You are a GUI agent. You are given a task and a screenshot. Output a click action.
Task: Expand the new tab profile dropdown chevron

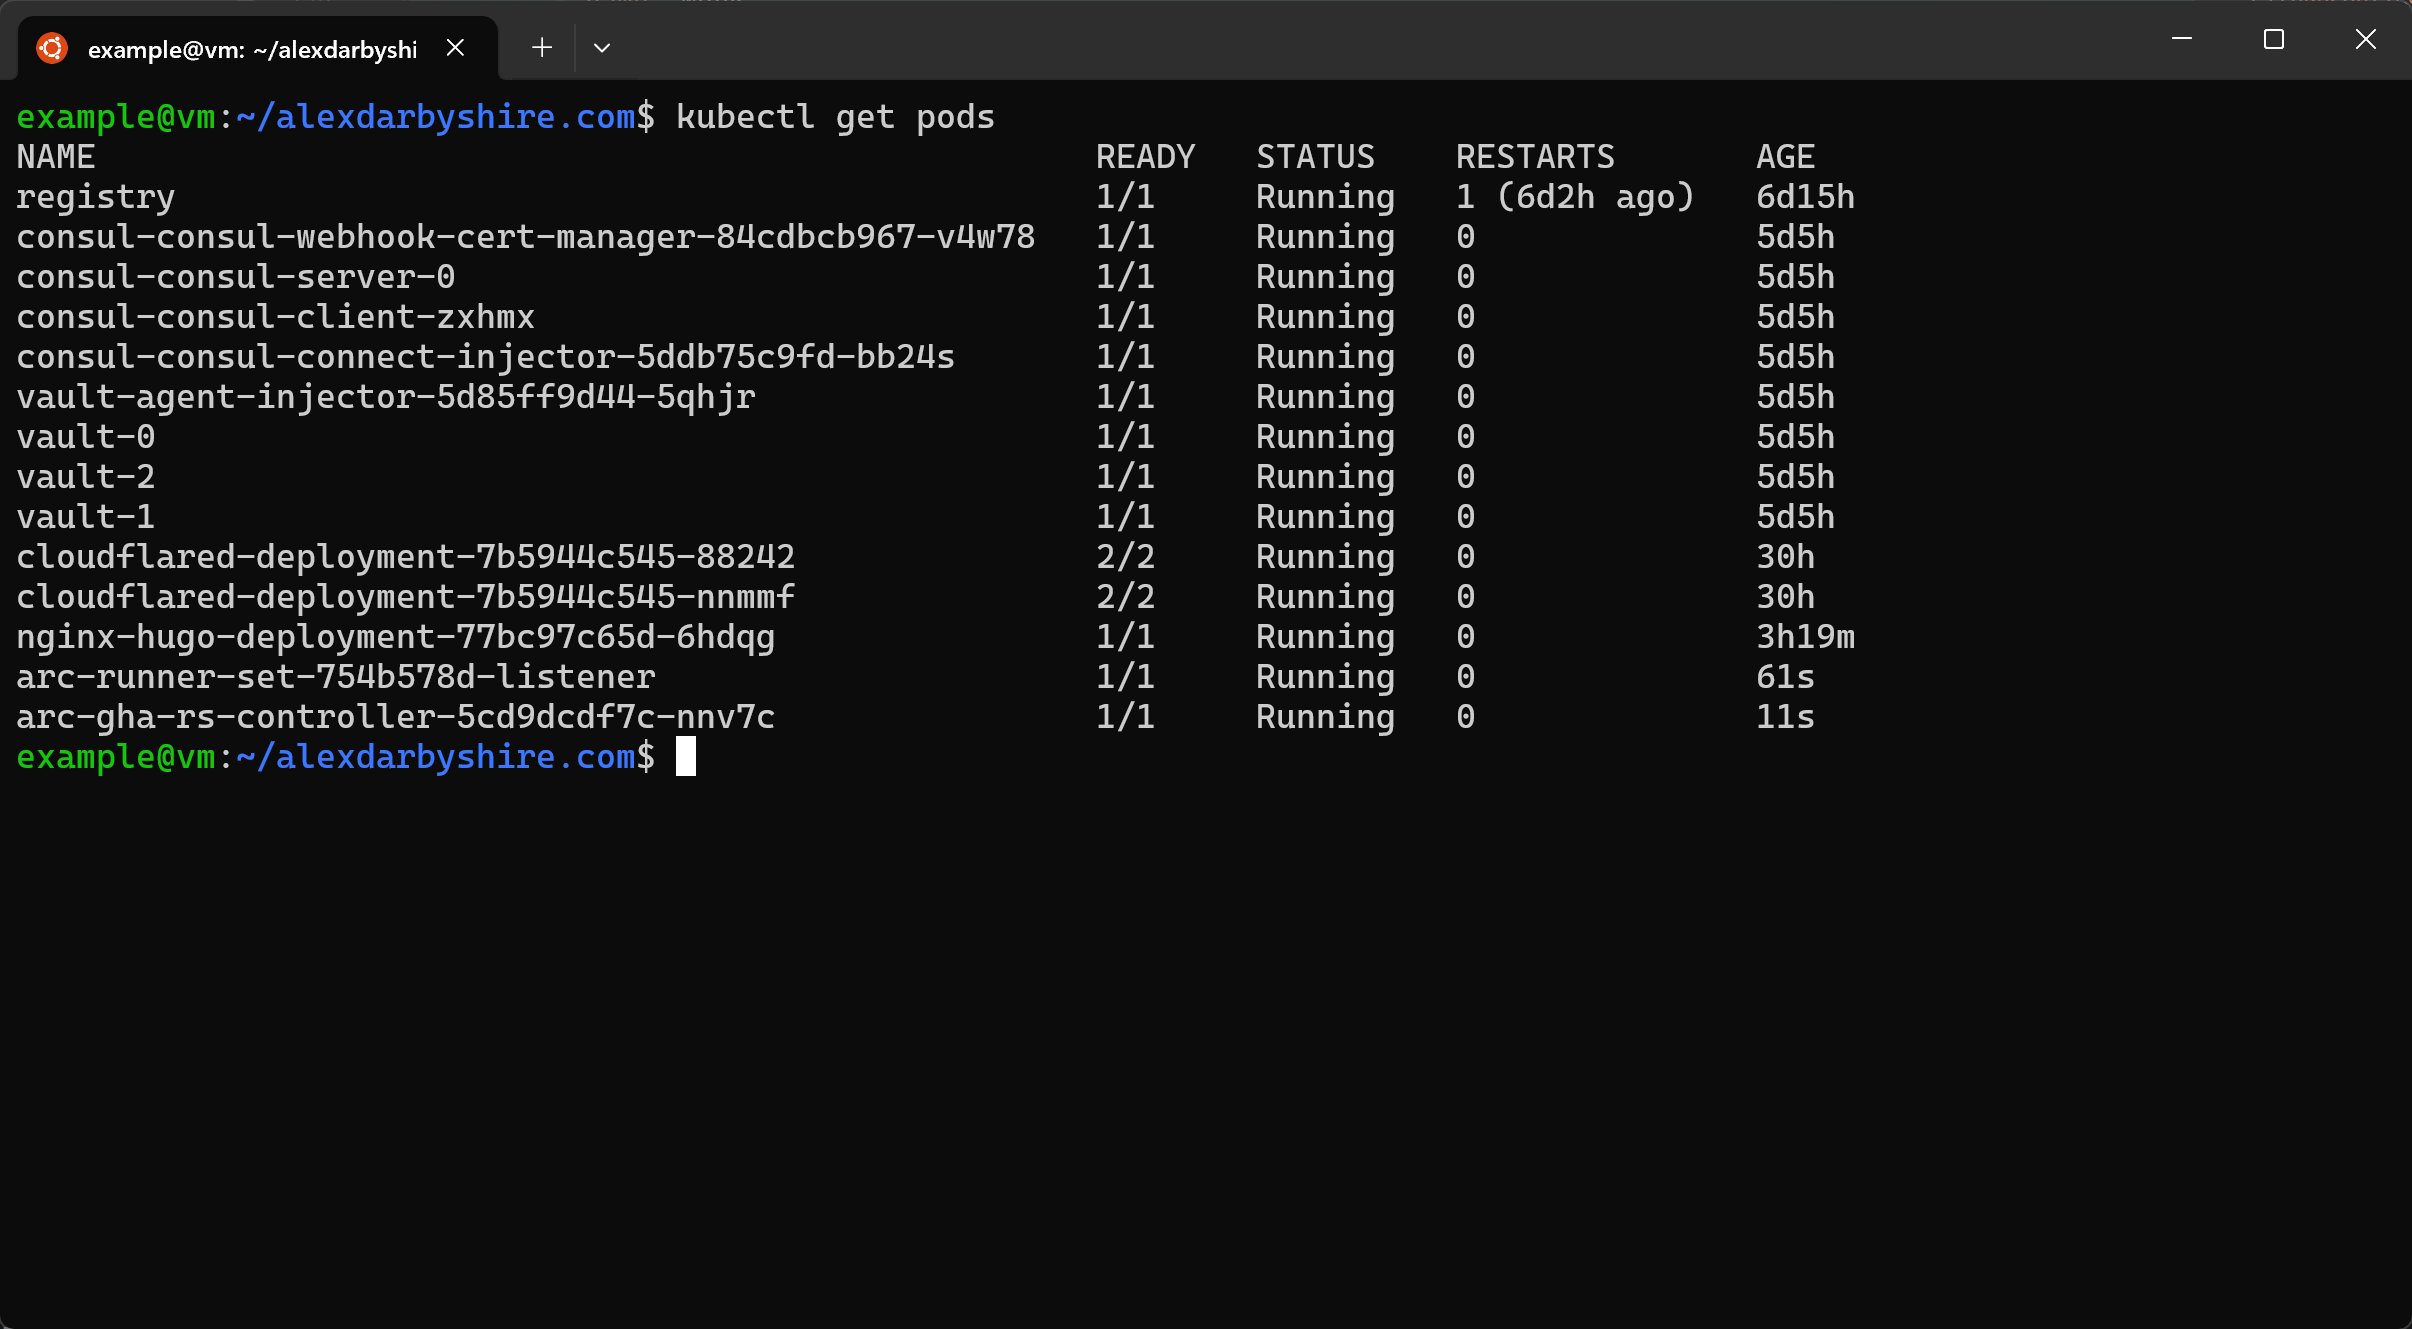point(601,47)
